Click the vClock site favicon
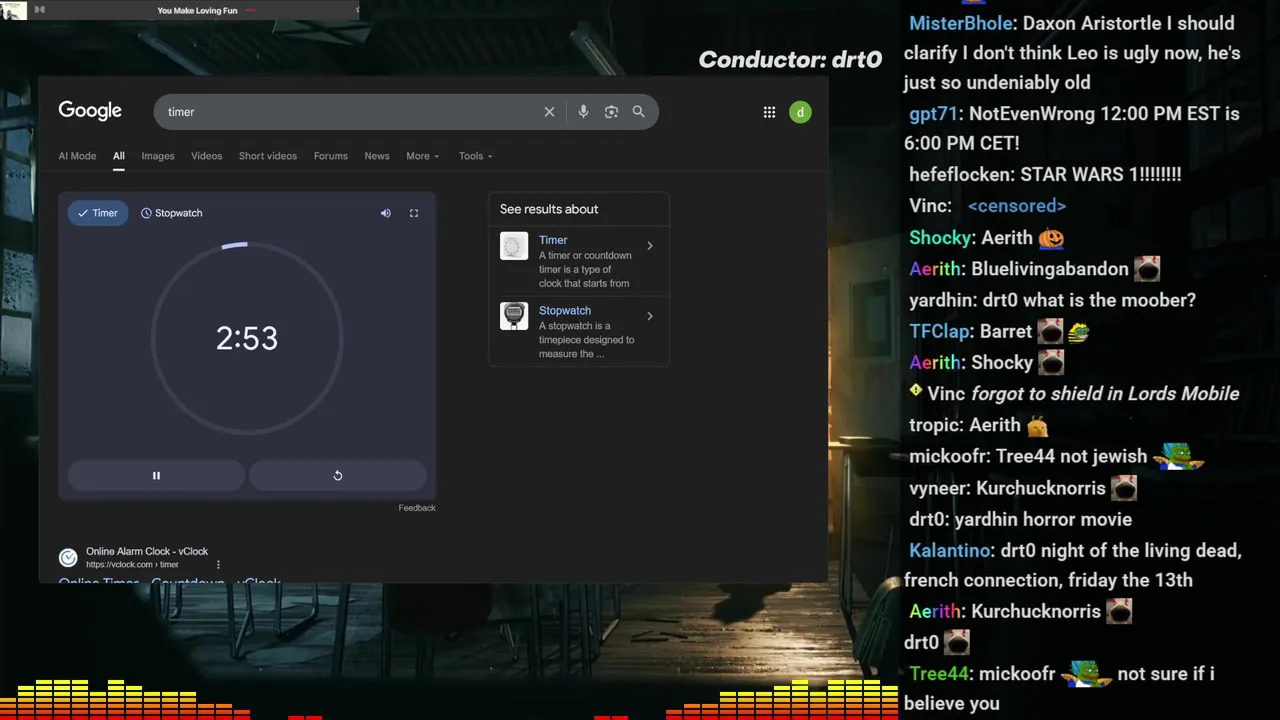Viewport: 1280px width, 720px height. coord(68,558)
